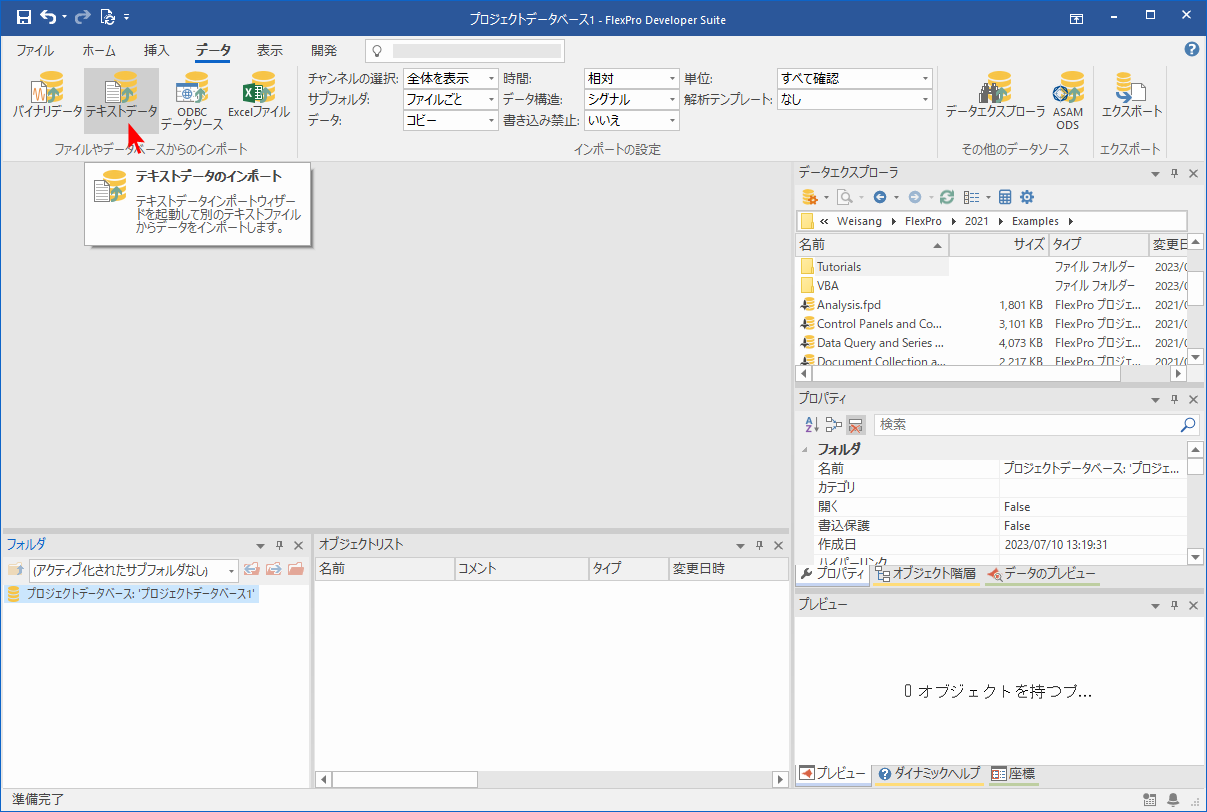Go up one folder in フォルダ panel
Viewport: 1207px width, 812px height.
[15, 570]
